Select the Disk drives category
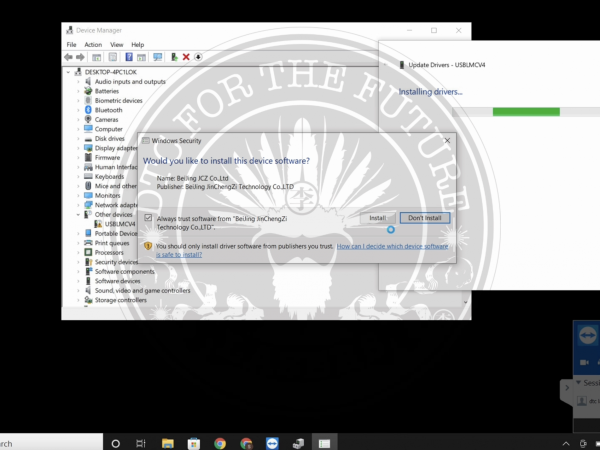 pyautogui.click(x=110, y=139)
